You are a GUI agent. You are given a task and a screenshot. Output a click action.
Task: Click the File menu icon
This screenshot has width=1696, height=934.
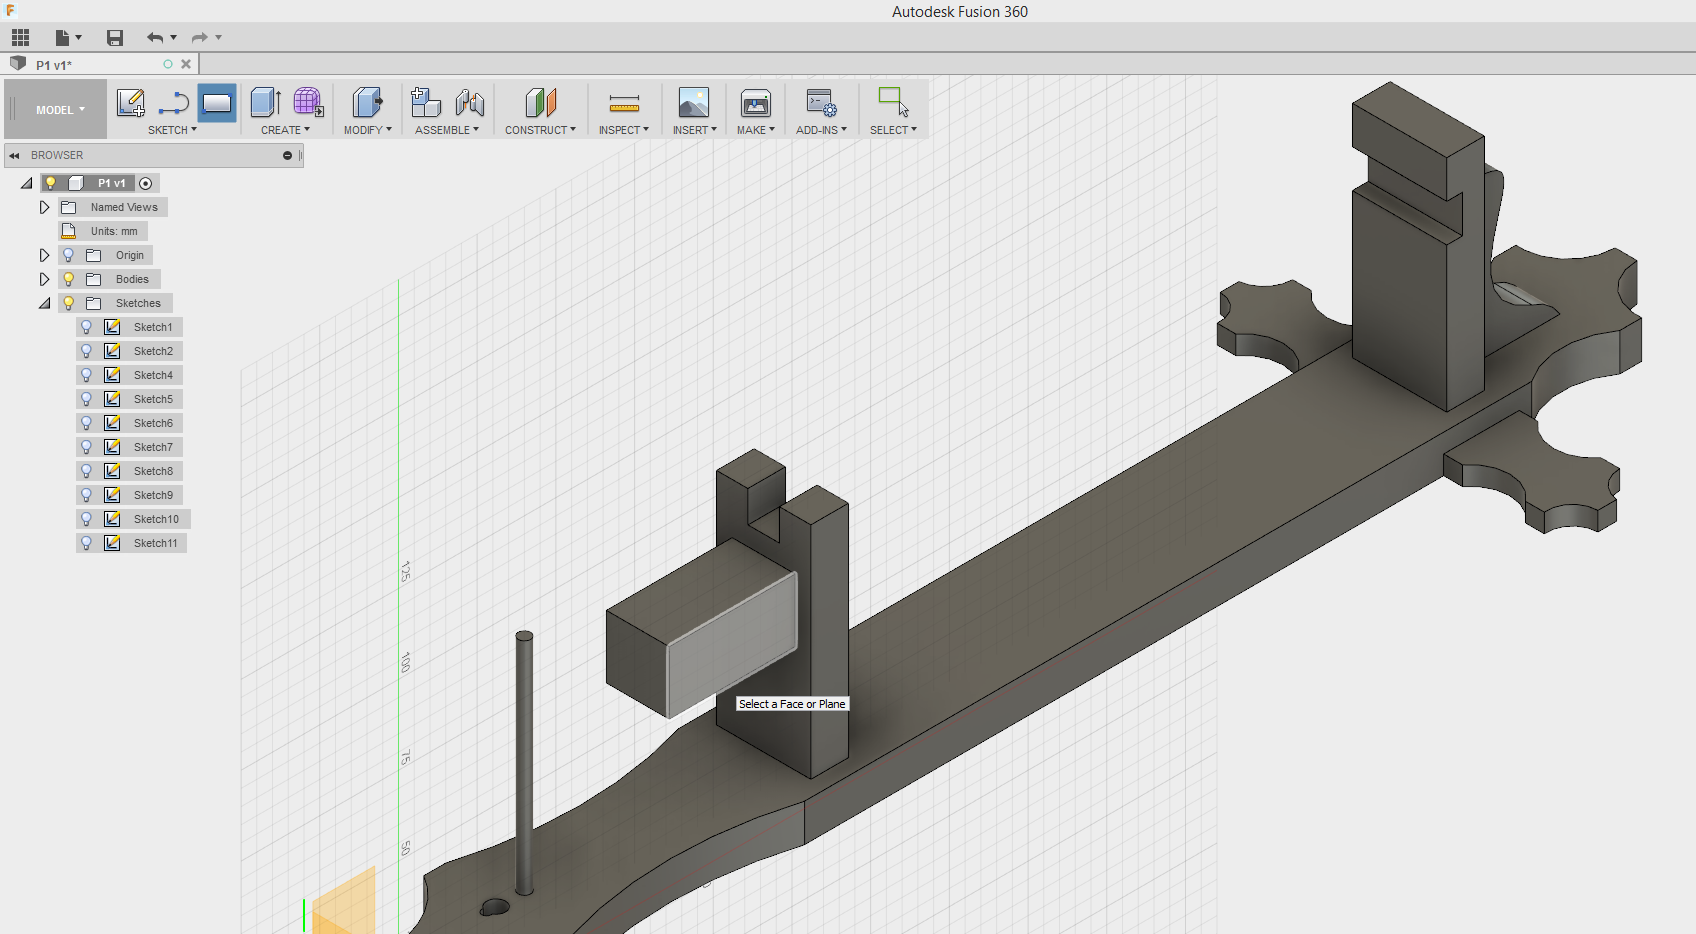[62, 38]
